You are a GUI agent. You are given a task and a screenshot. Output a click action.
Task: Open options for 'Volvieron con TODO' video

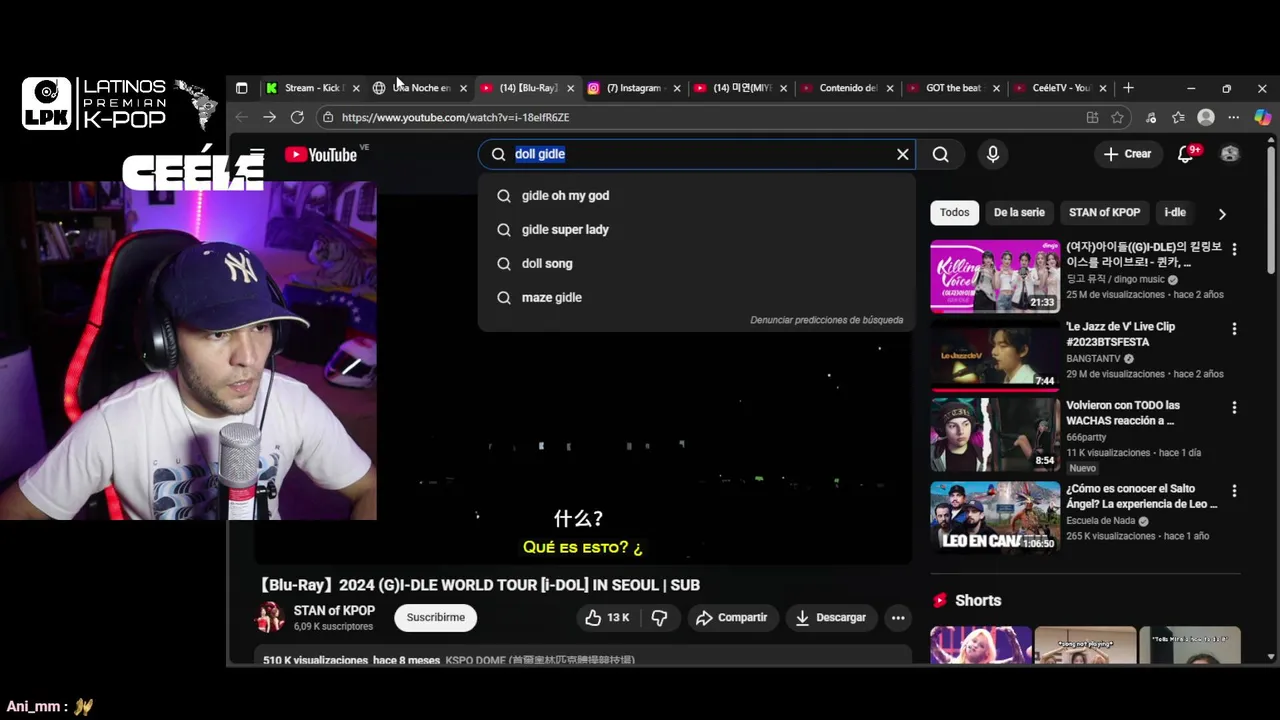(x=1234, y=407)
